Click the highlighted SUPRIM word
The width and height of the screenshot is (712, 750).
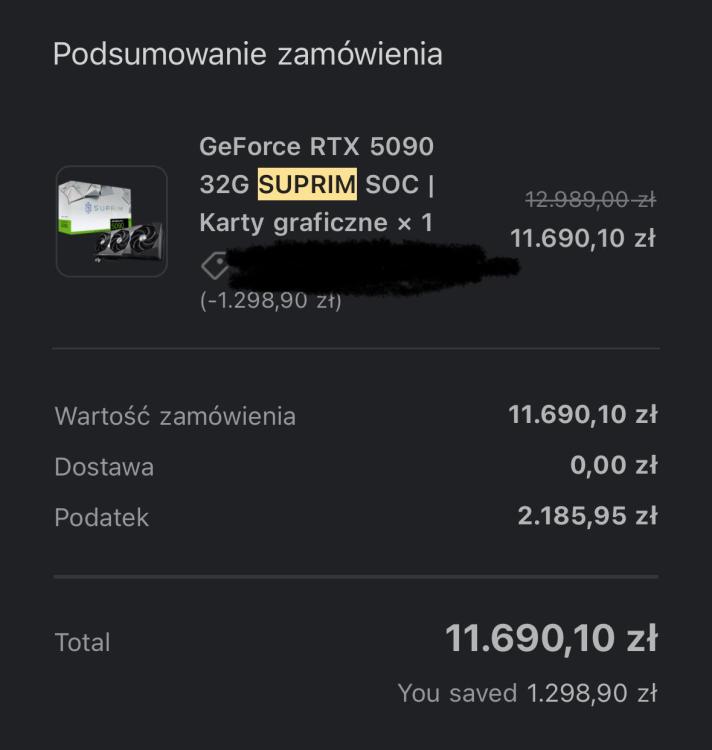click(x=307, y=185)
